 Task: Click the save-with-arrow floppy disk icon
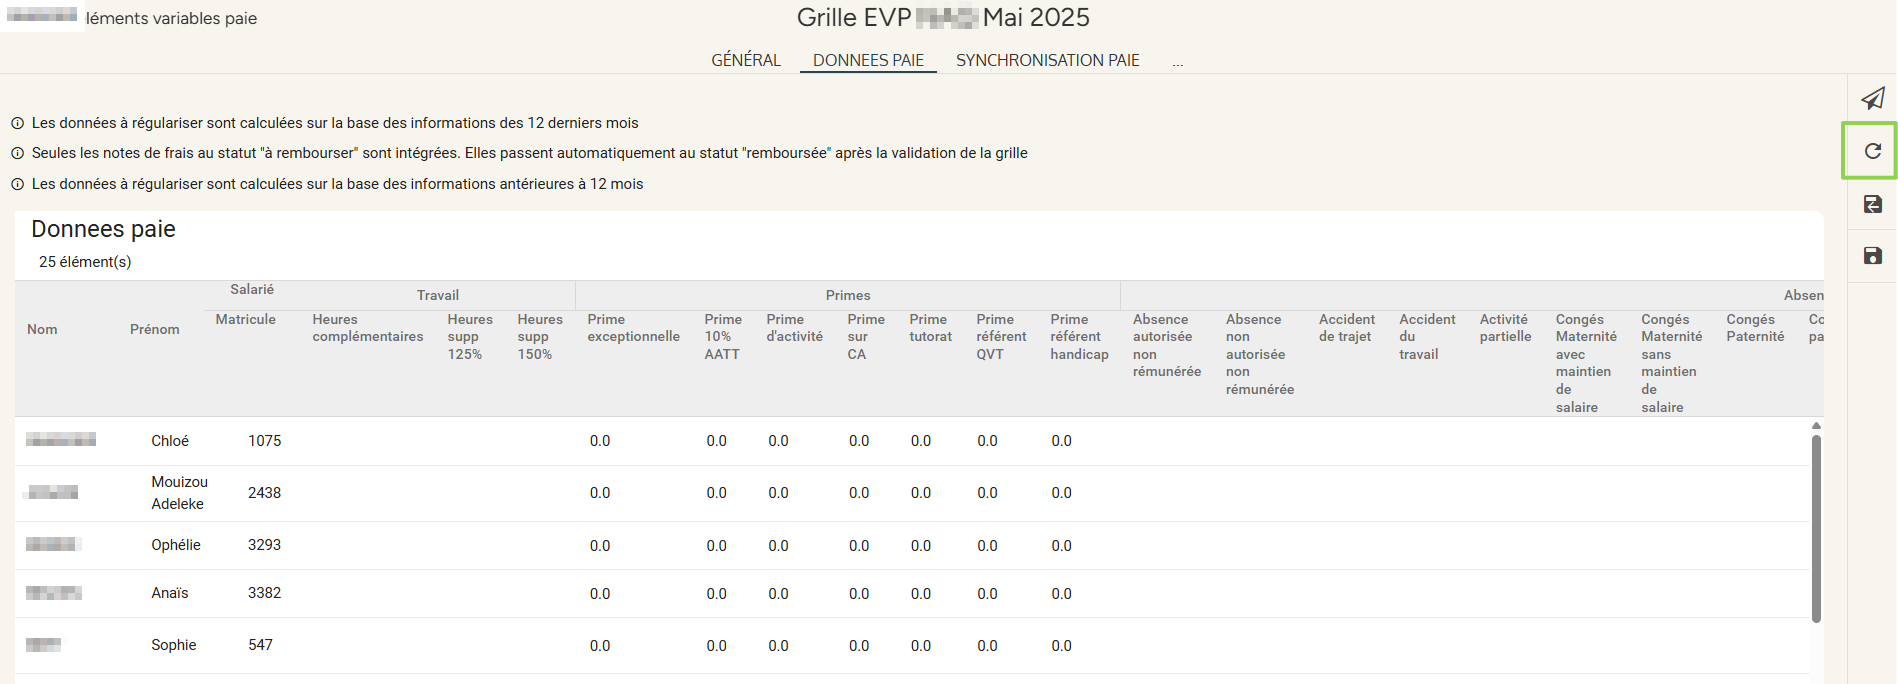click(1872, 204)
